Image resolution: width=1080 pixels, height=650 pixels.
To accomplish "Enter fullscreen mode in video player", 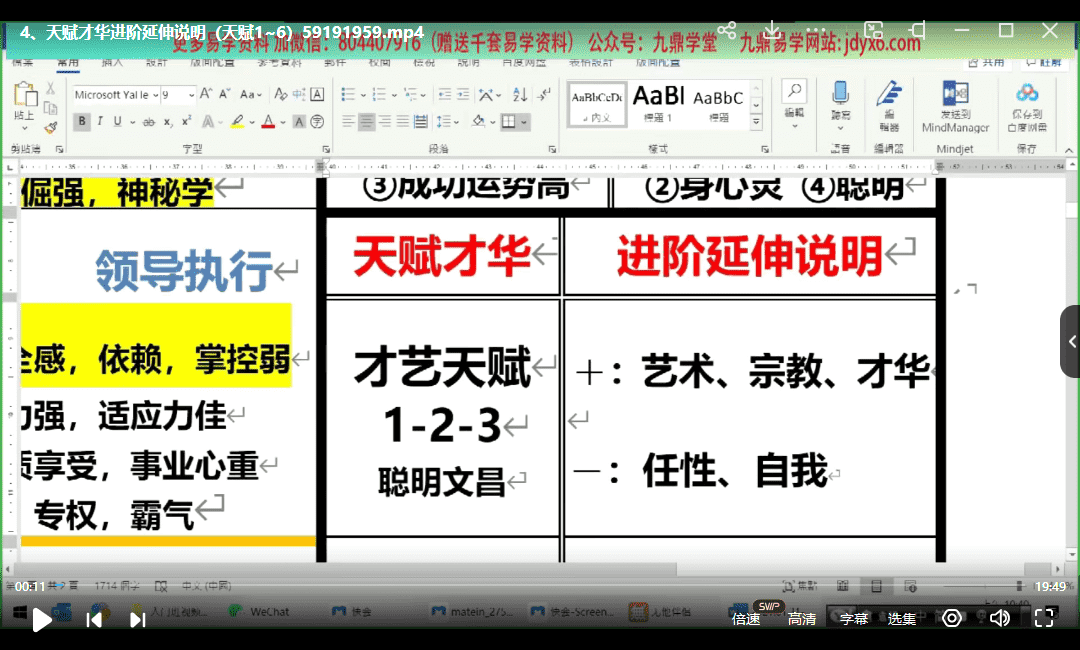I will click(x=1044, y=618).
